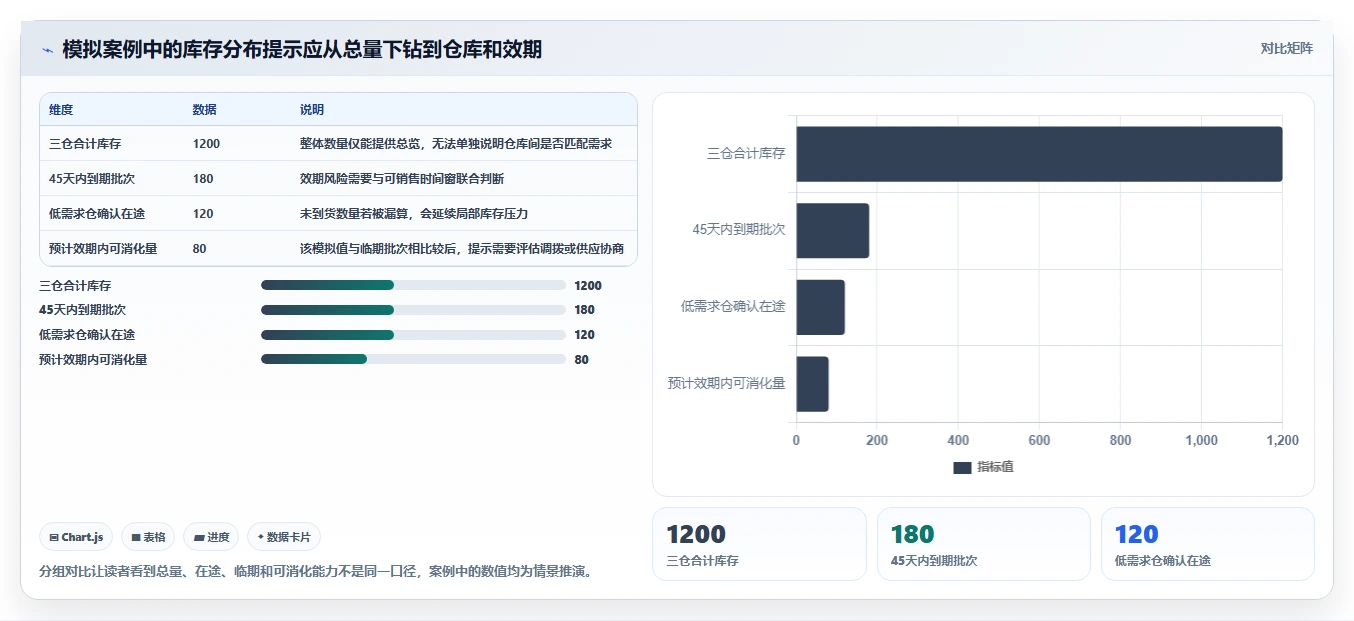Select table cell 低需求仓确认在途
This screenshot has width=1354, height=621.
point(97,214)
